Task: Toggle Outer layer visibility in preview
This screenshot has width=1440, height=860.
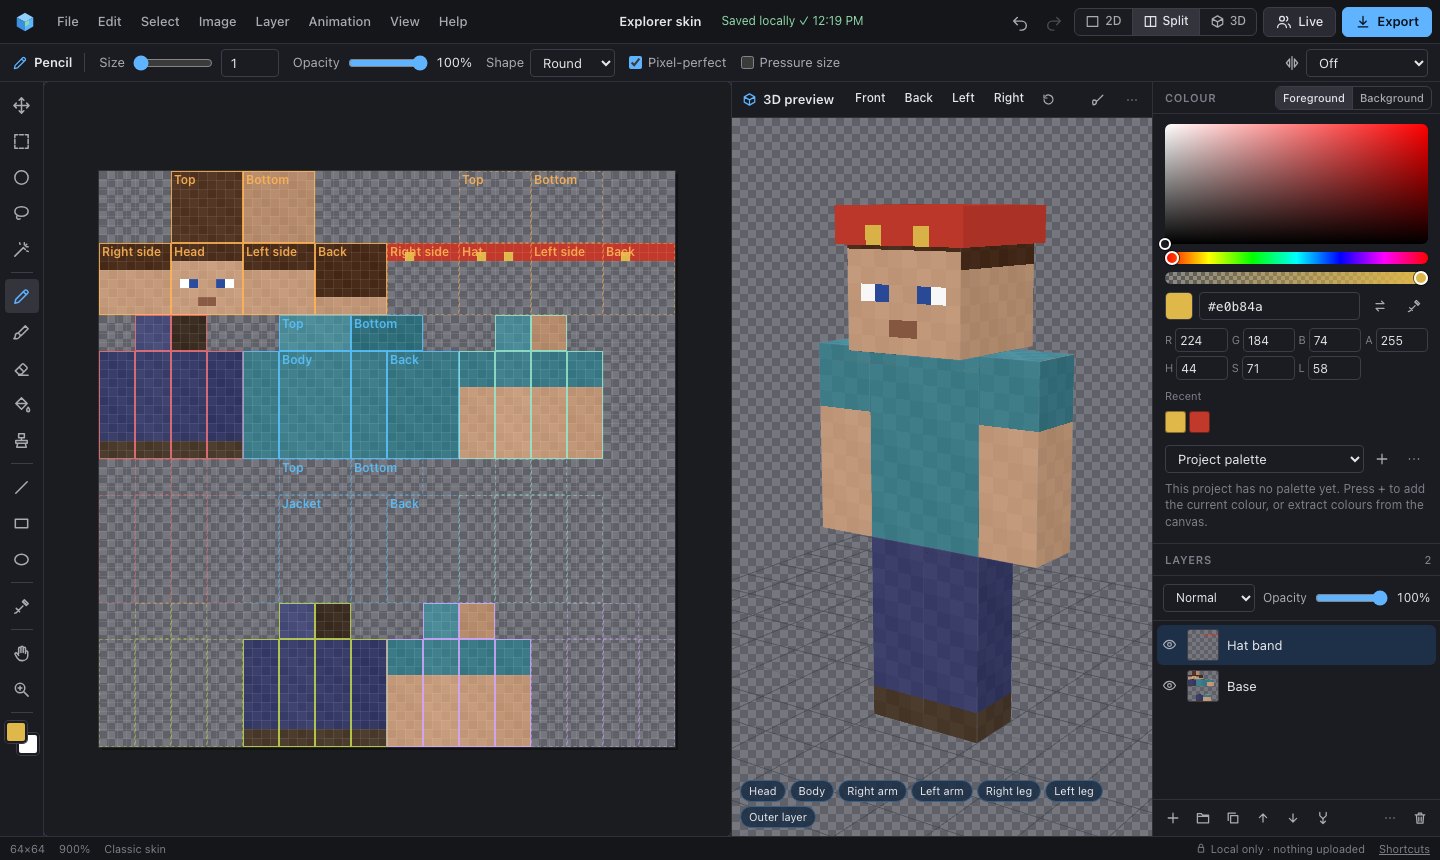Action: 778,817
